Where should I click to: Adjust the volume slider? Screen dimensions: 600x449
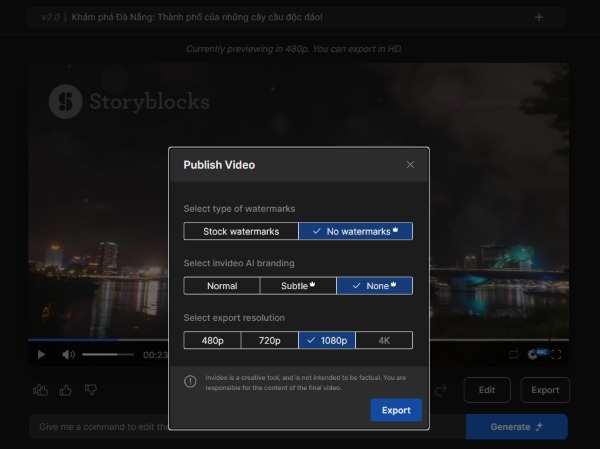108,354
